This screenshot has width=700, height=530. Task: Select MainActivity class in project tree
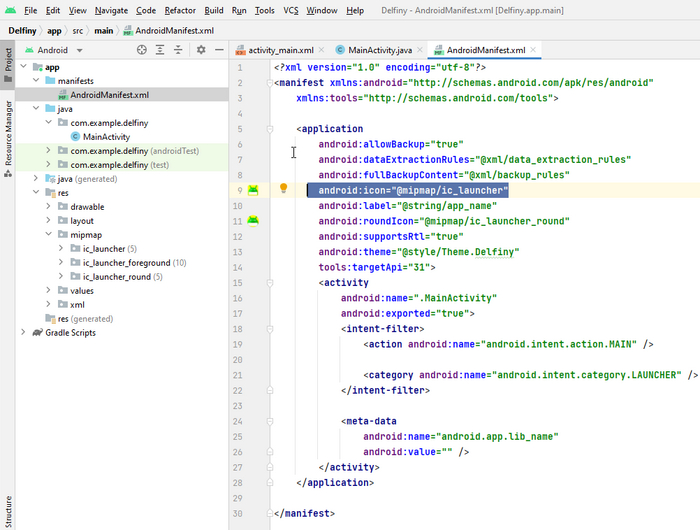point(106,136)
